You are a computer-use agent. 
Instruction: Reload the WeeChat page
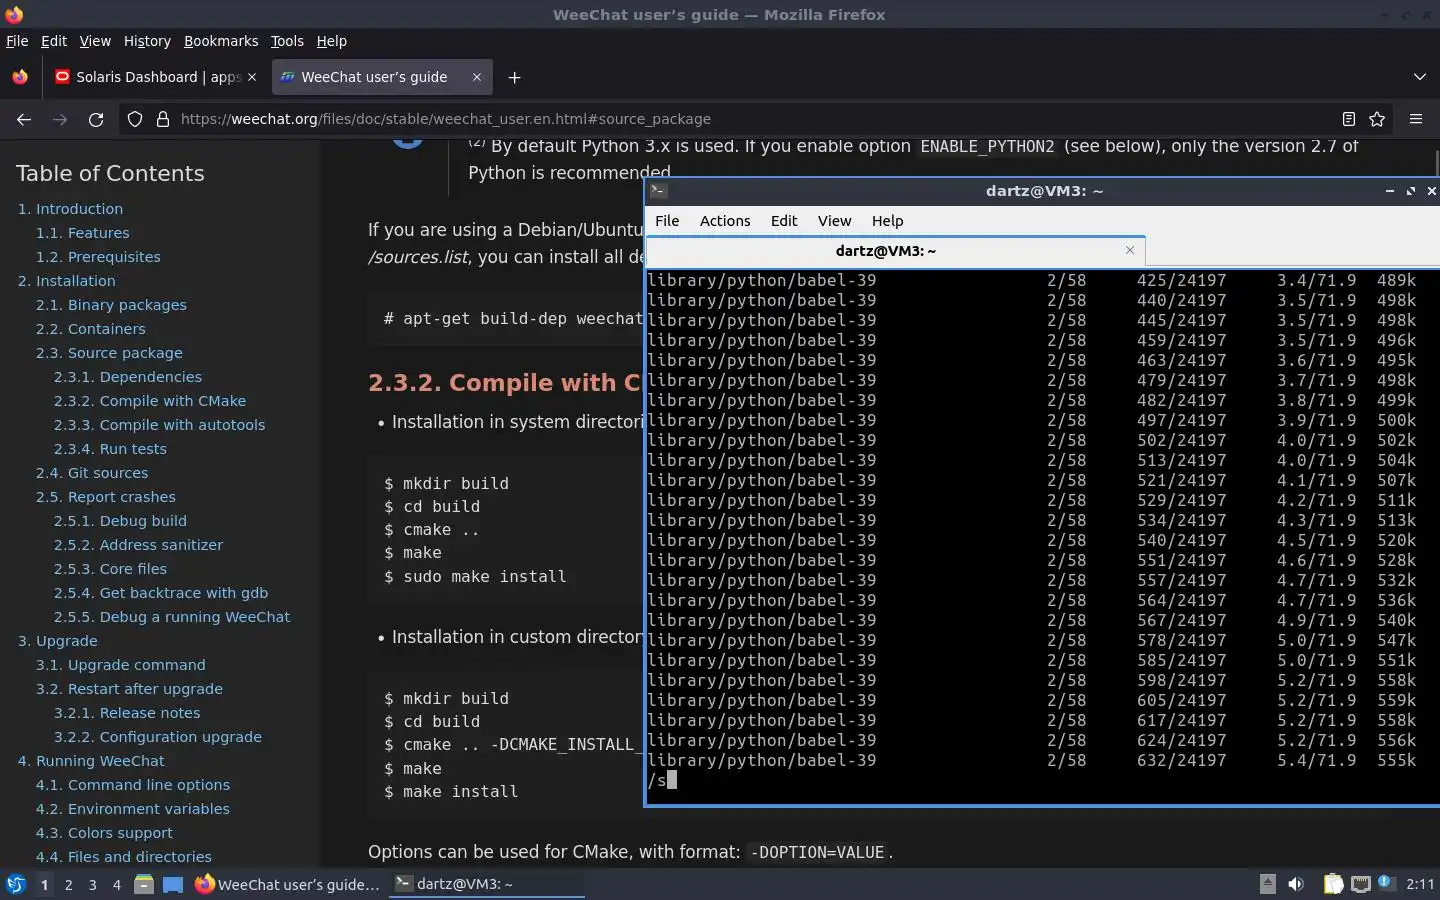click(x=96, y=119)
